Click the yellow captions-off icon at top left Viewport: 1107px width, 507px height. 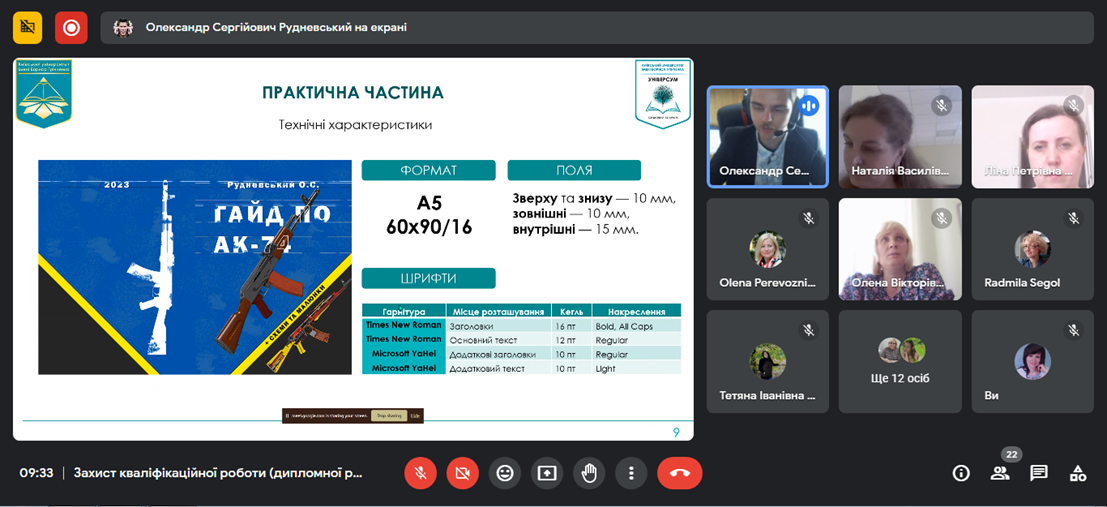[28, 28]
